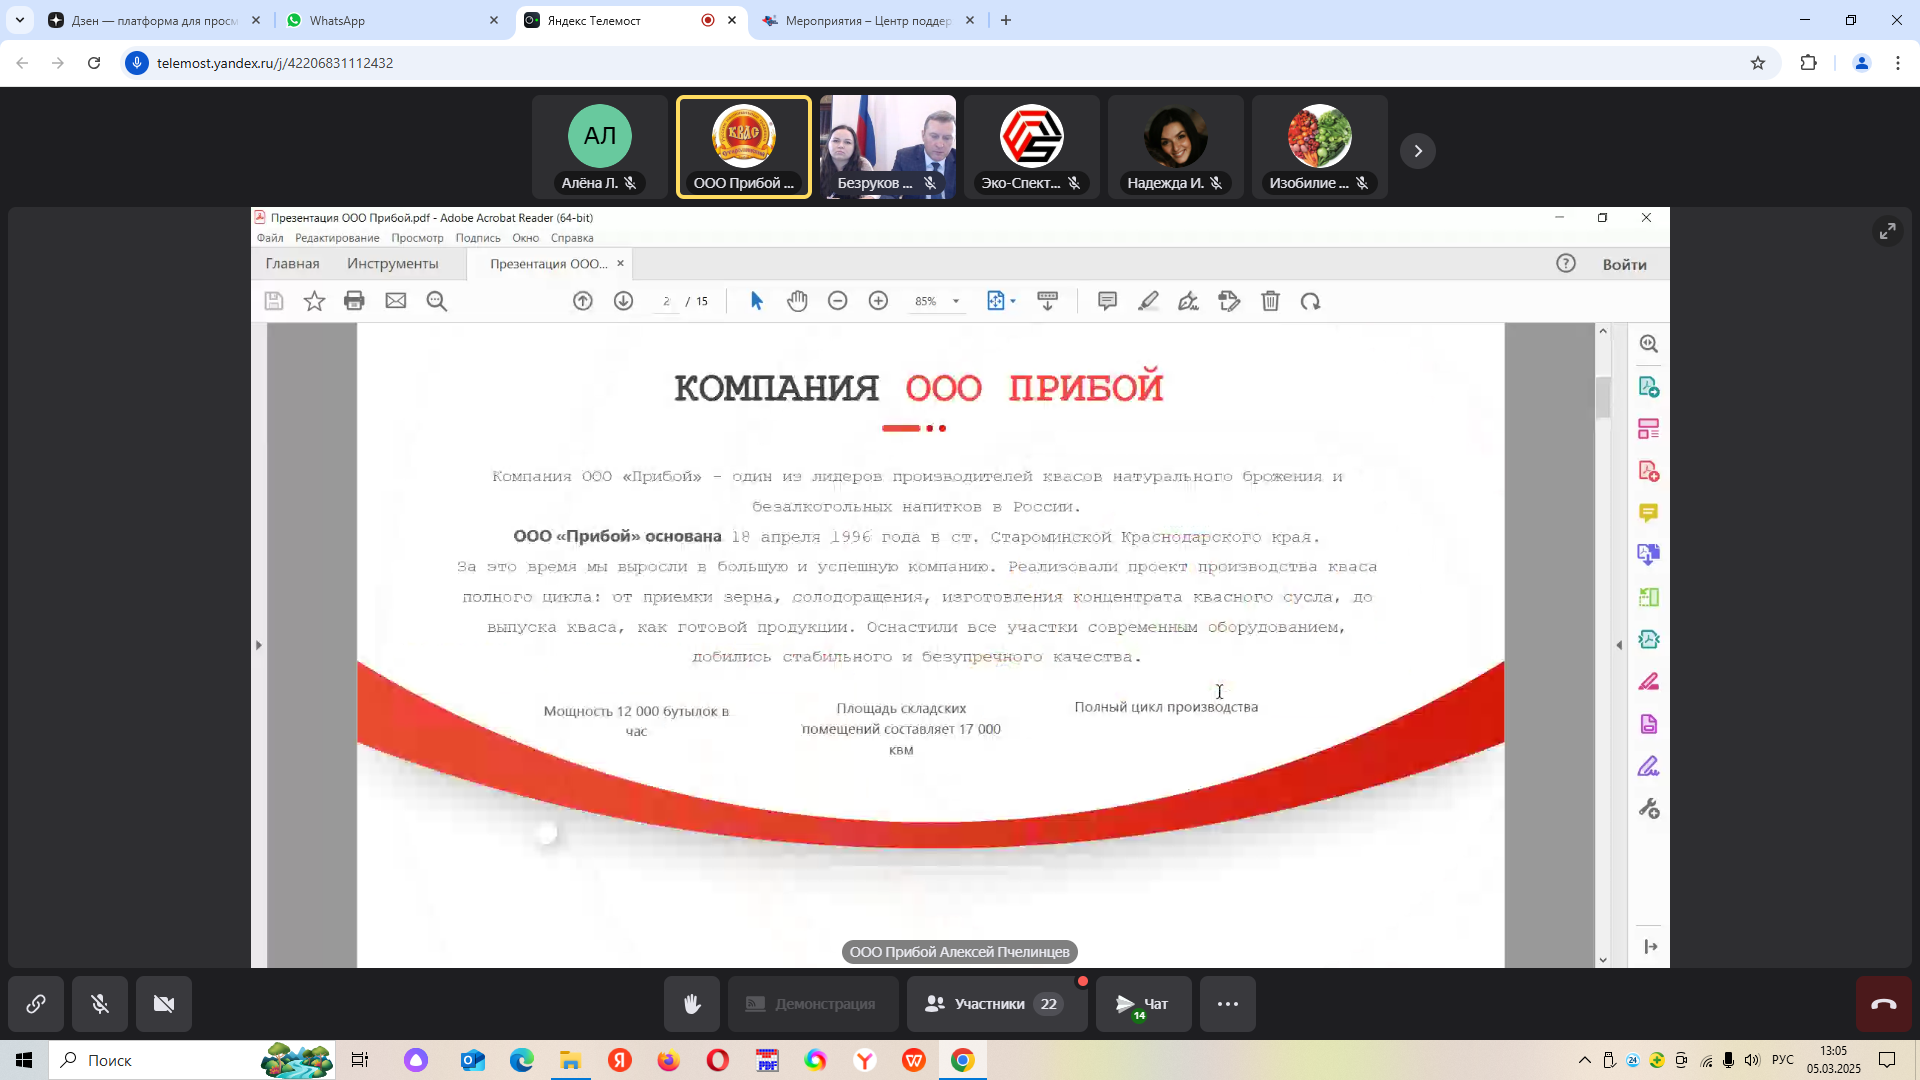
Task: Expand shared screen to fullscreen
Action: pyautogui.click(x=1887, y=231)
